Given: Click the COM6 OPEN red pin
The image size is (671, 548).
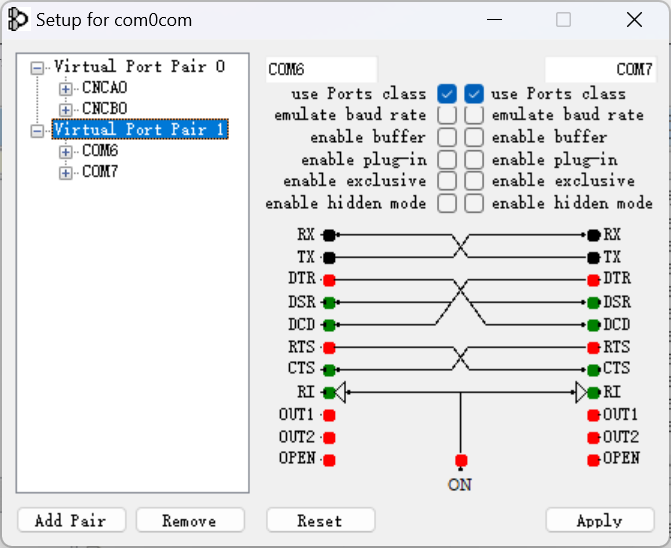Looking at the screenshot, I should pos(329,460).
